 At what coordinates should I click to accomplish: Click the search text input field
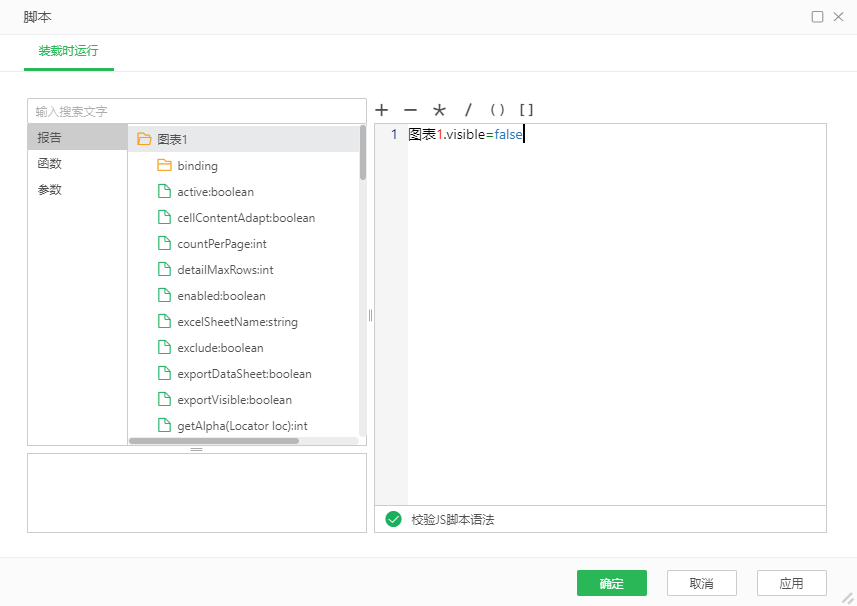(196, 111)
